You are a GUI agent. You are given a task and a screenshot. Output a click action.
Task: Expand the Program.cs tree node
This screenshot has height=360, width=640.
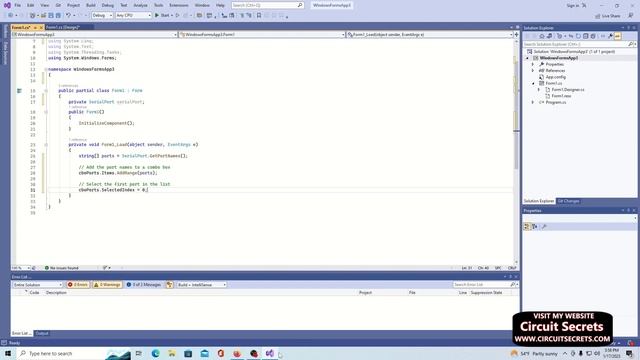click(x=533, y=102)
